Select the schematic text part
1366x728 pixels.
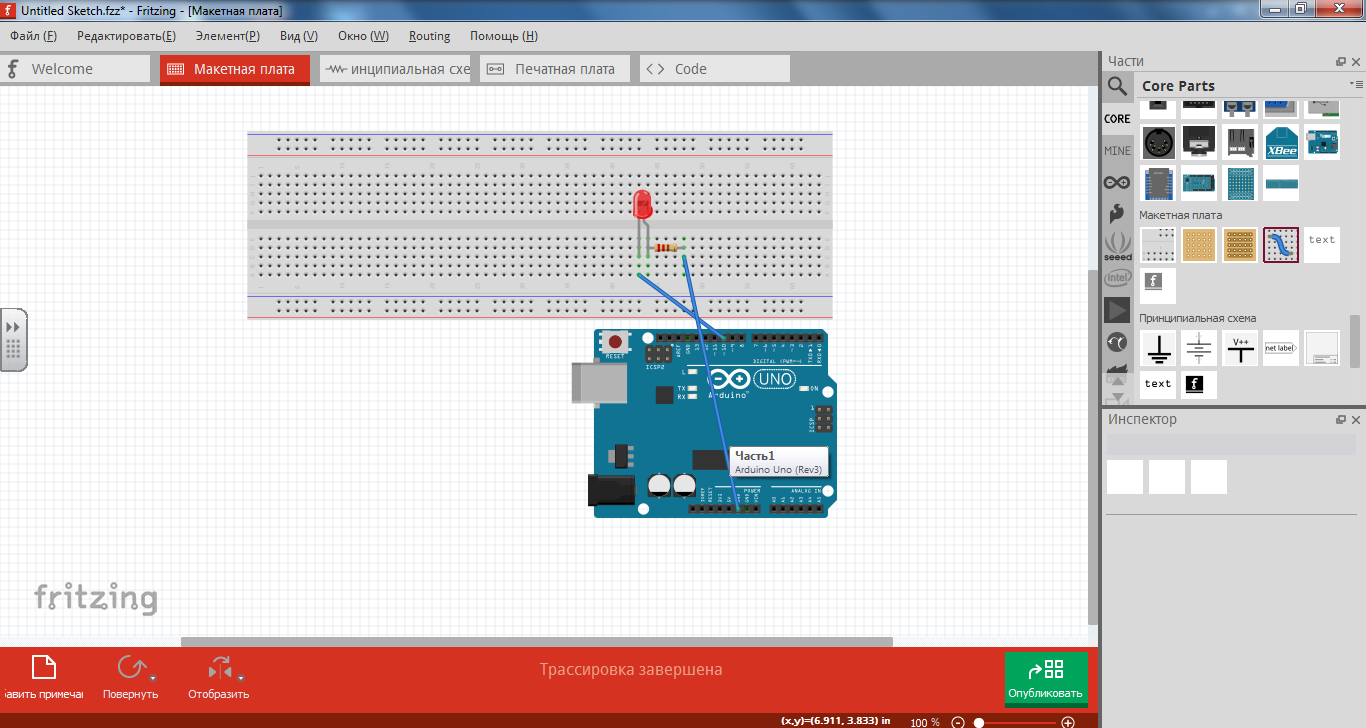point(1158,384)
